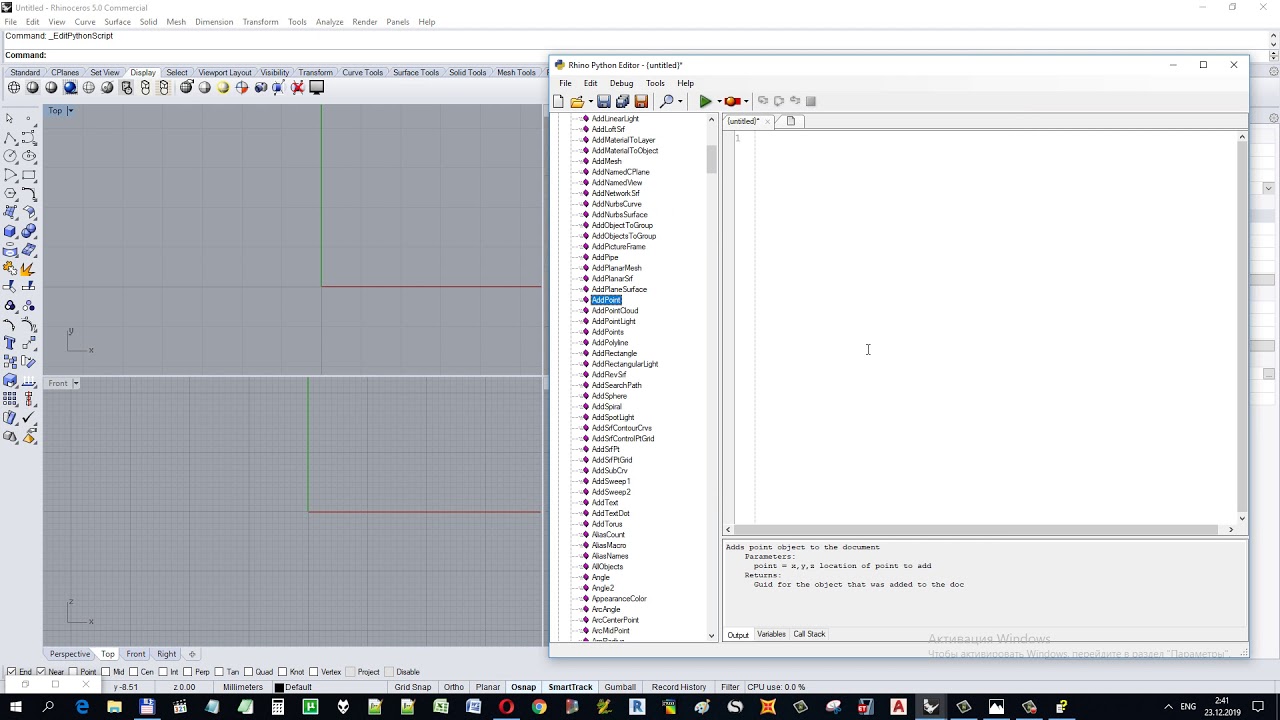Toggle Ortho in status bar
1280x720 pixels.
(x=454, y=687)
